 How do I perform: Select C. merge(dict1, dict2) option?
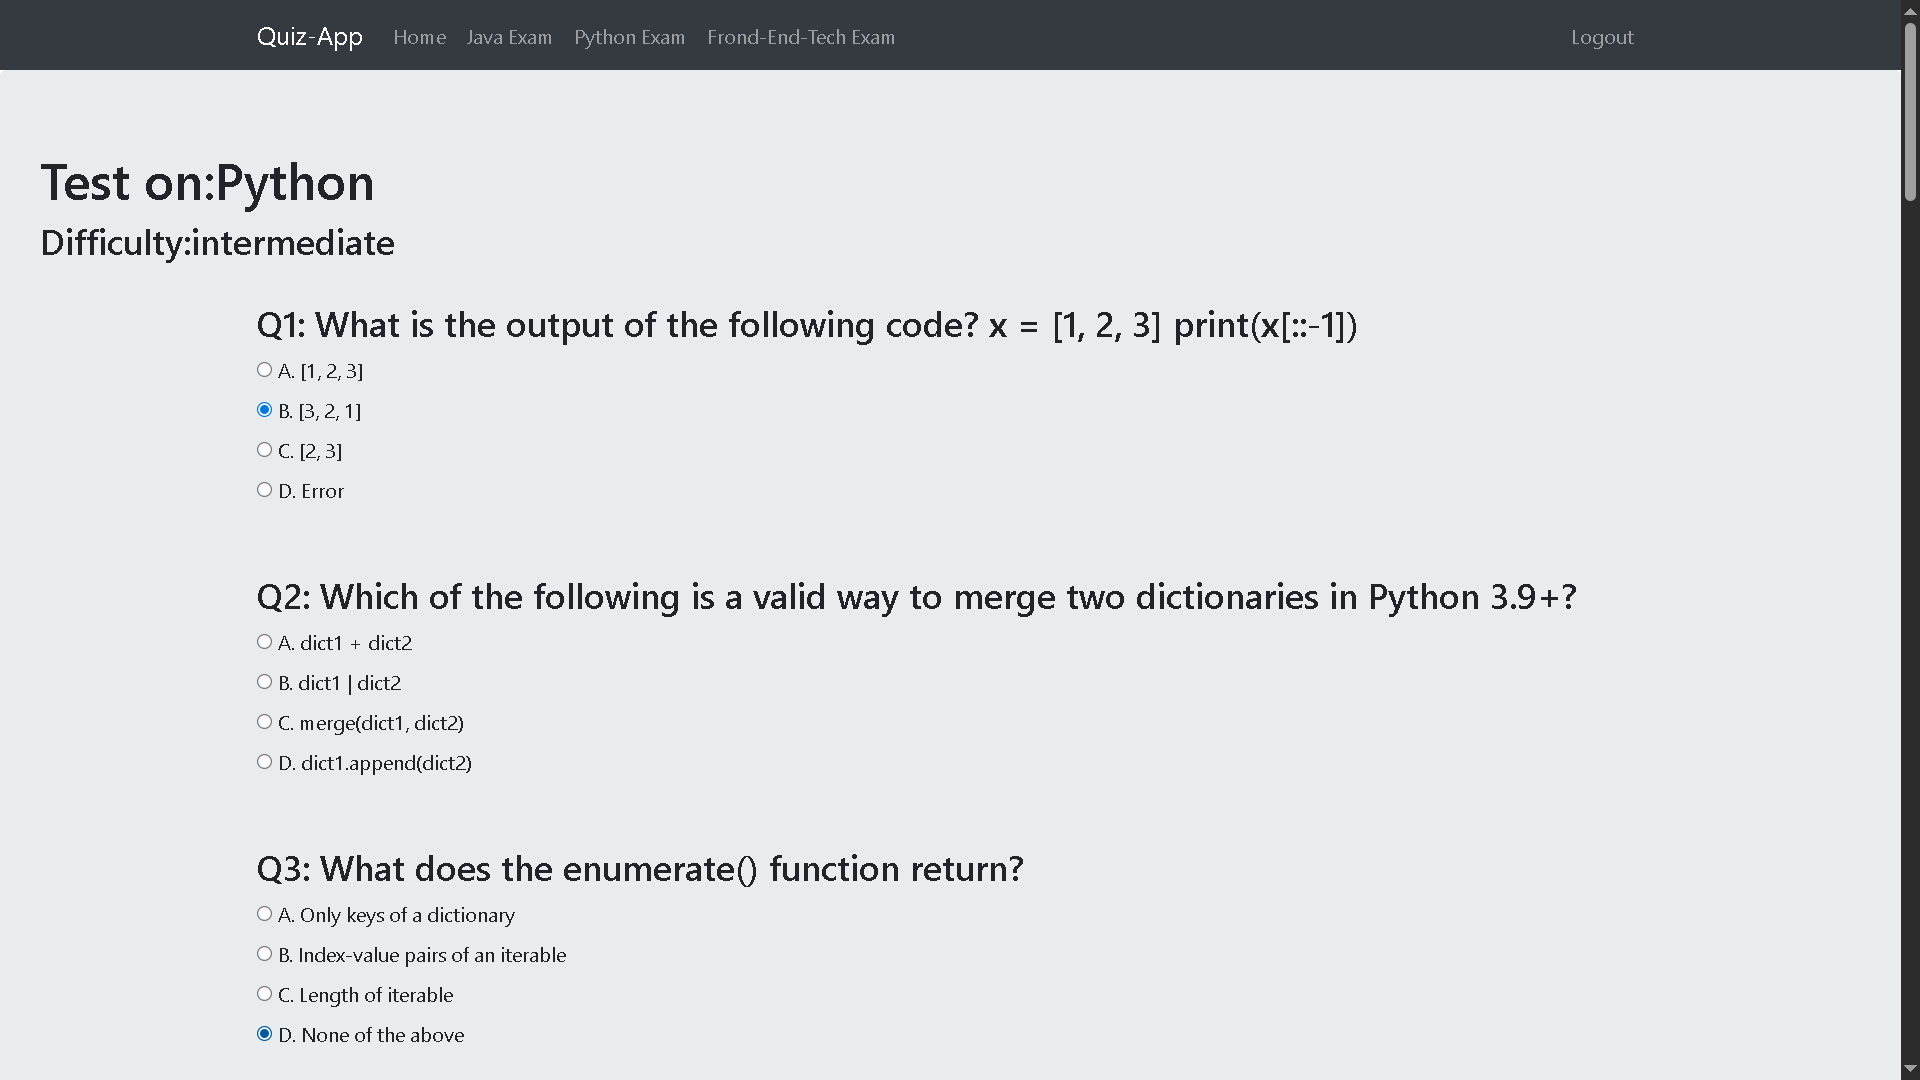click(264, 722)
